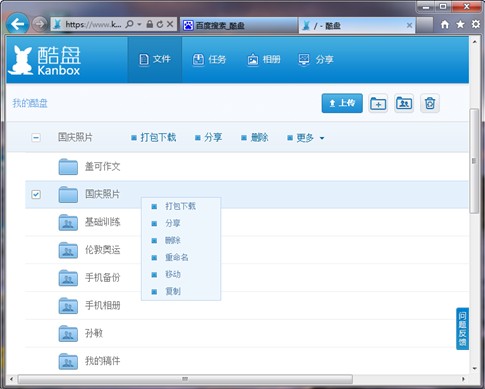Click 删除 in the action bar

pos(255,138)
